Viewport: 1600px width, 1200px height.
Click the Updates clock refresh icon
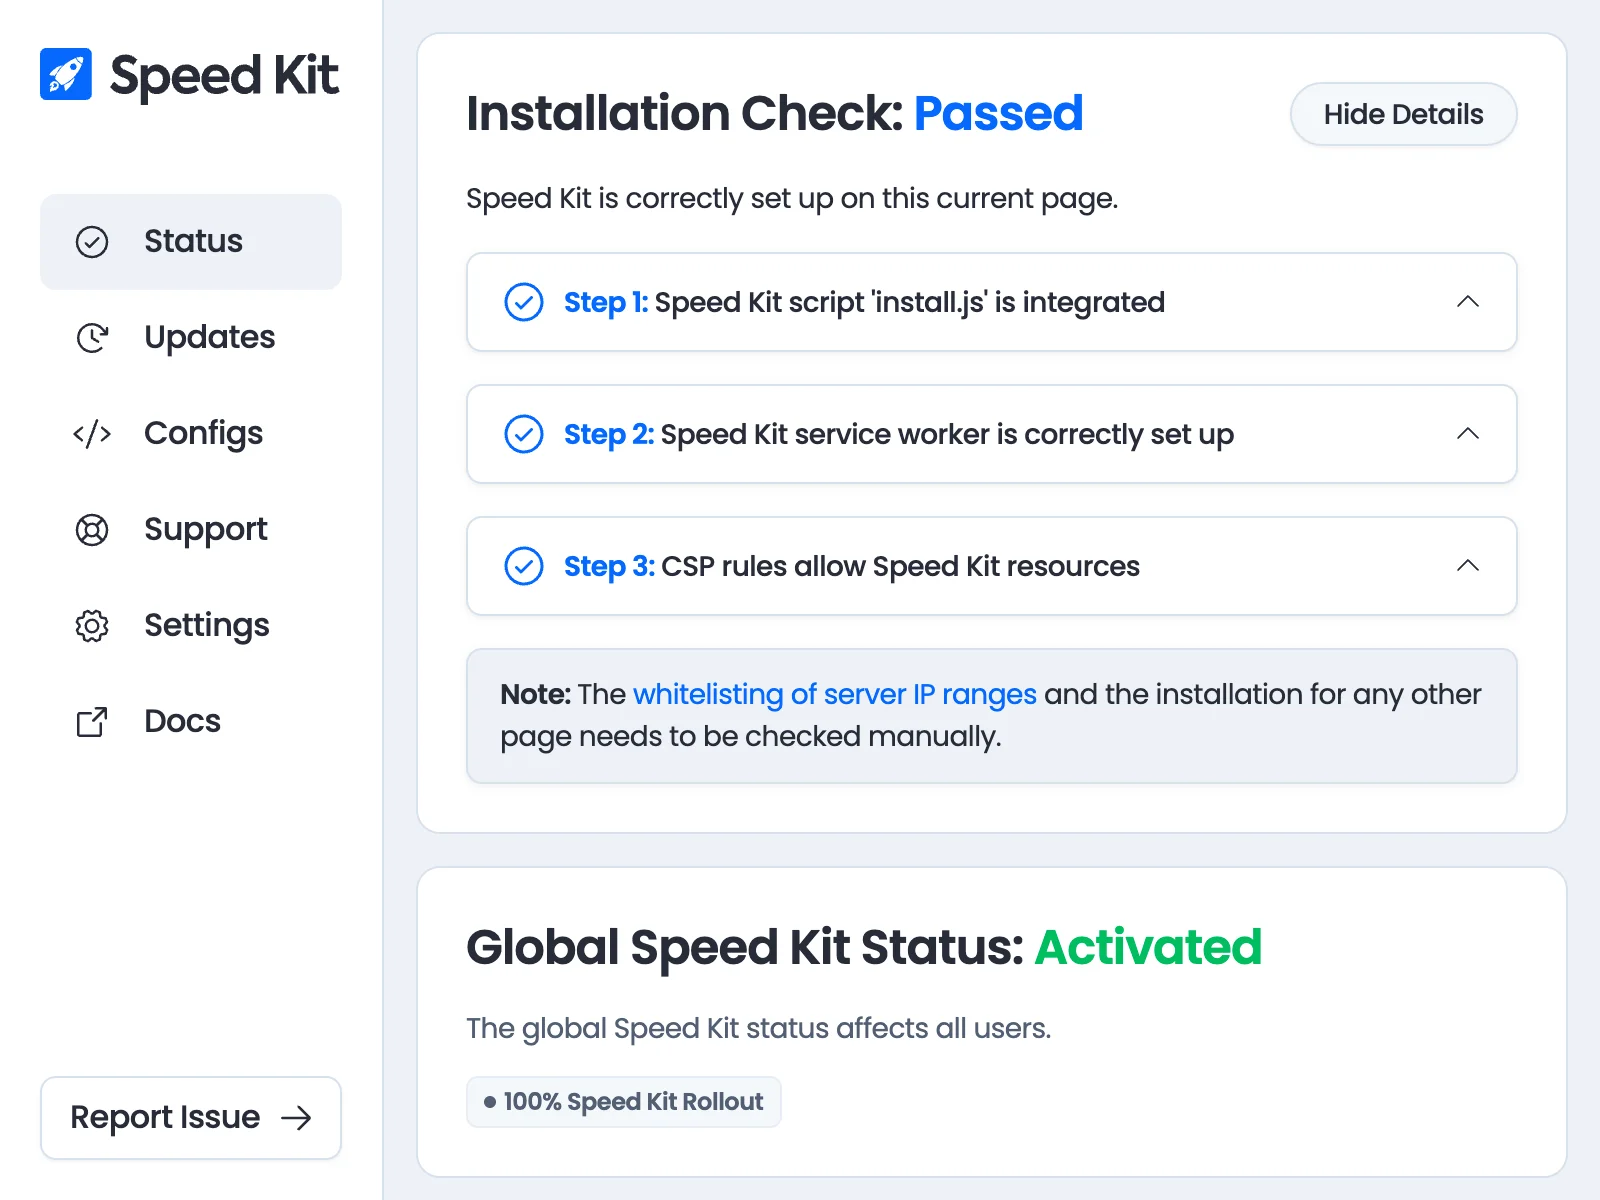[x=92, y=338]
